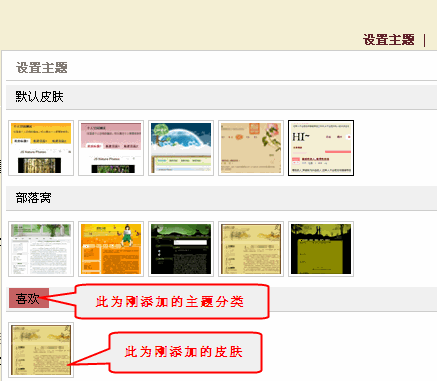Select the yellow header default skin thumbnail
437x381 pixels.
pyautogui.click(x=41, y=148)
